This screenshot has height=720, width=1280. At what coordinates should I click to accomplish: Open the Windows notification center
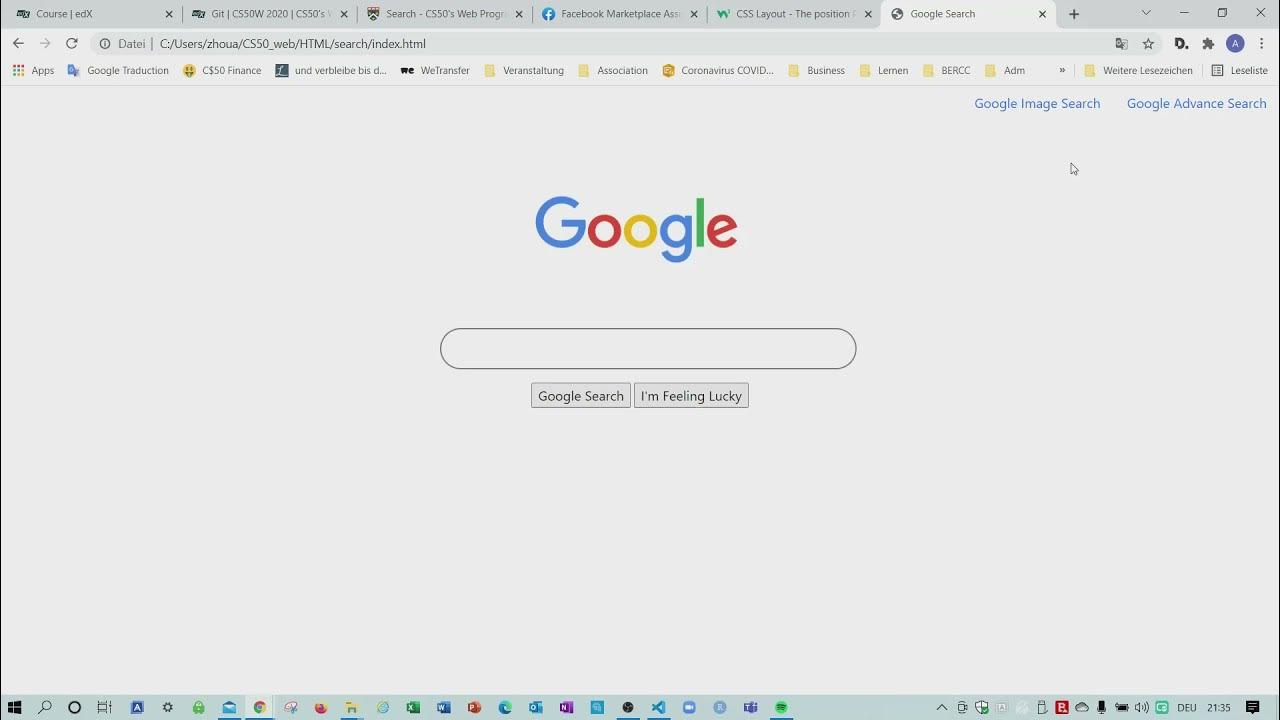click(1253, 707)
